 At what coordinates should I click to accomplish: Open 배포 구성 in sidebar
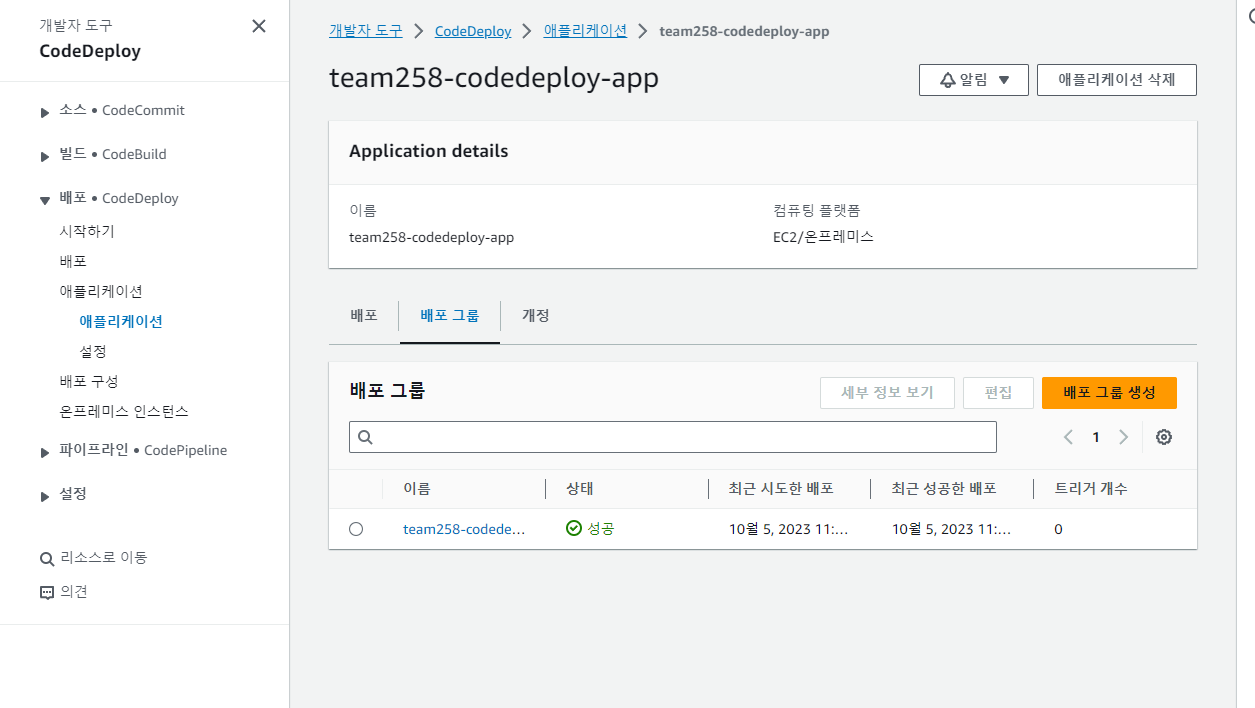tap(89, 381)
